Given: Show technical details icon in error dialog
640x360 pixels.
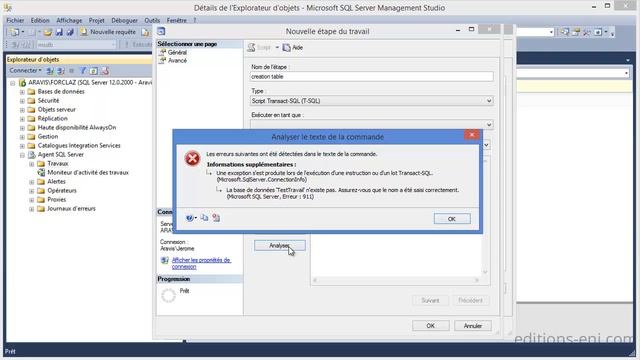Looking at the screenshot, I should tap(216, 218).
